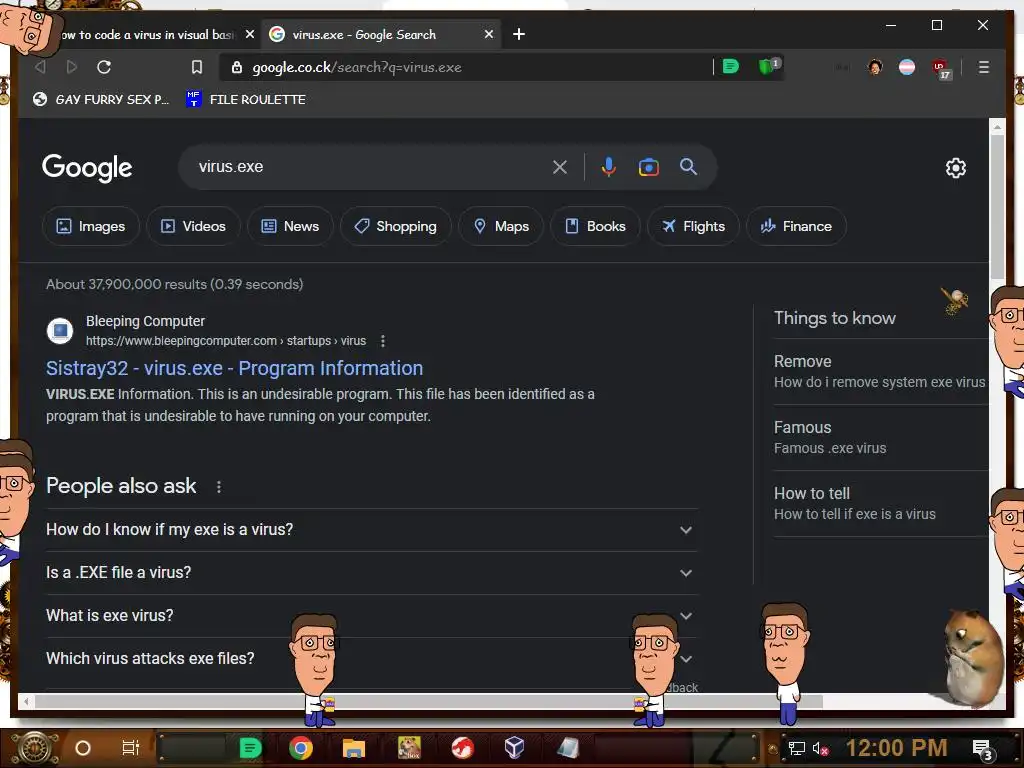Screen dimensions: 1024x768
Task: Click the 12:00 PM taskbar clock
Action: (x=897, y=748)
